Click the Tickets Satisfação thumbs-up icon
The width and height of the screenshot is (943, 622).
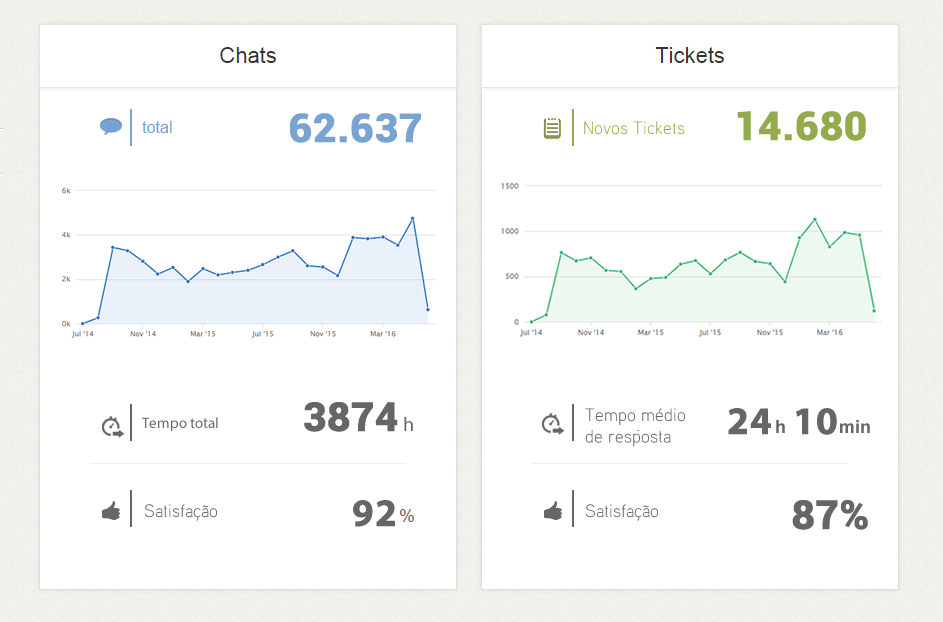click(552, 511)
